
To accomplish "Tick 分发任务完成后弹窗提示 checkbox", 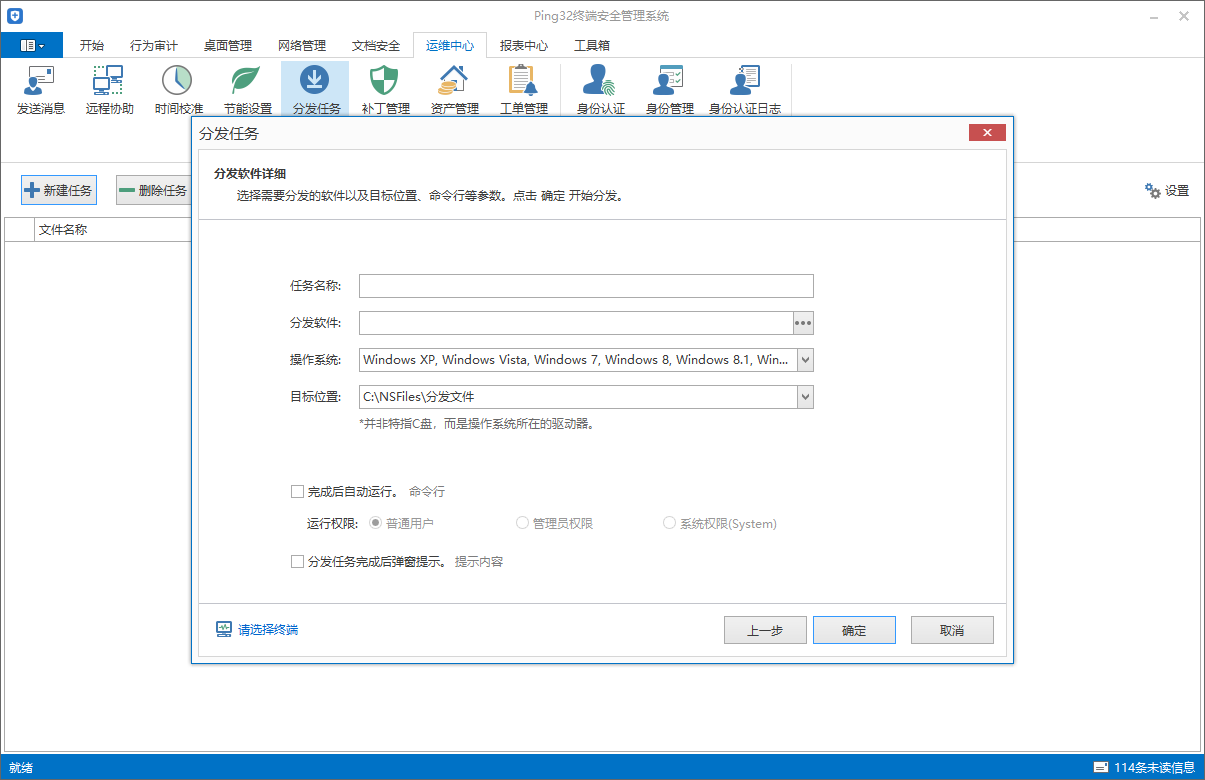I will tap(297, 562).
